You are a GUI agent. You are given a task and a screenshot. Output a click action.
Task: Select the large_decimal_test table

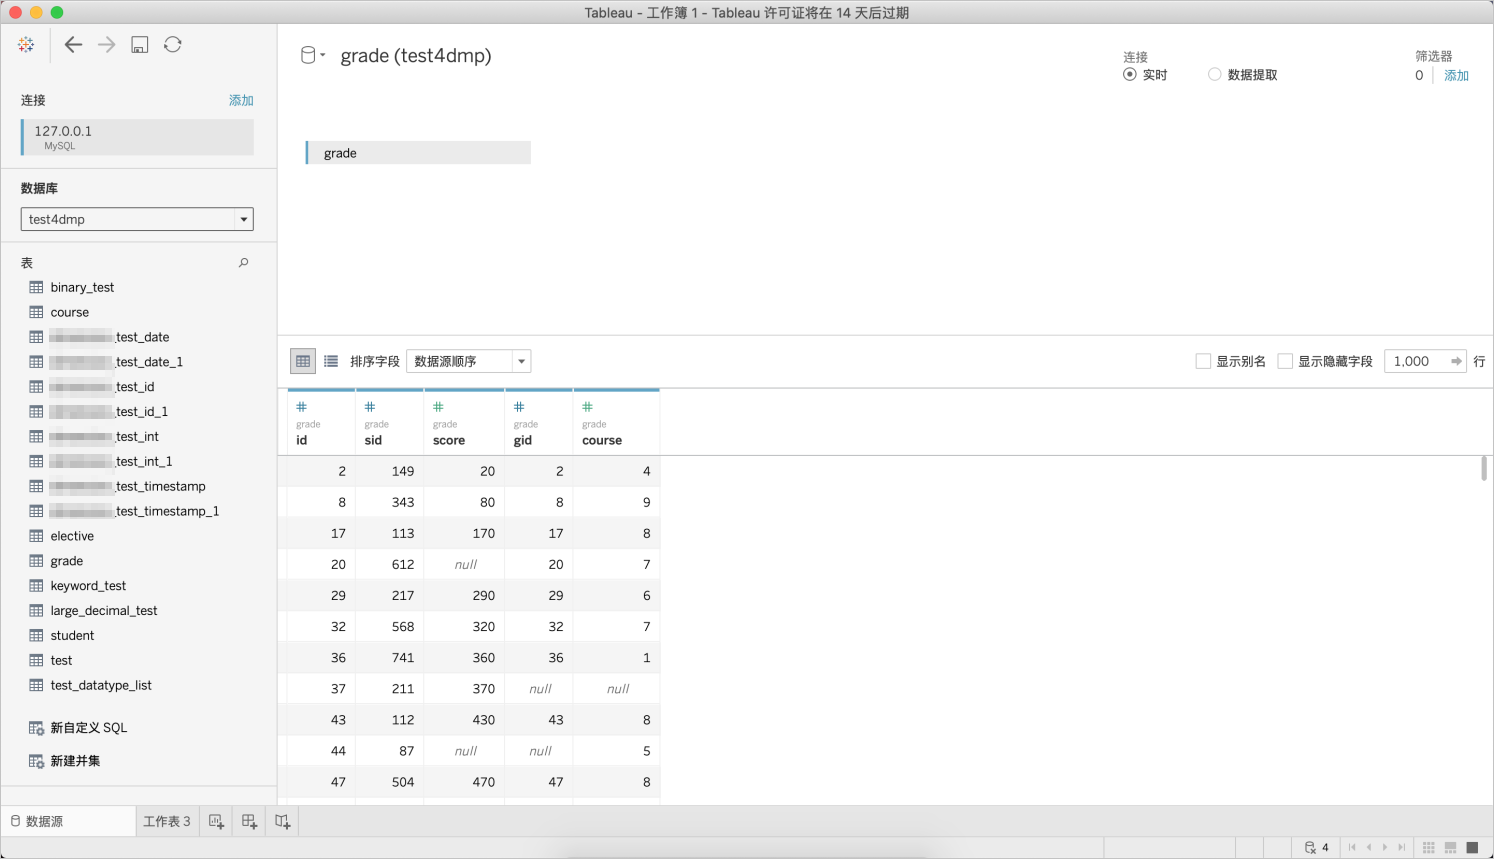[x=104, y=611]
